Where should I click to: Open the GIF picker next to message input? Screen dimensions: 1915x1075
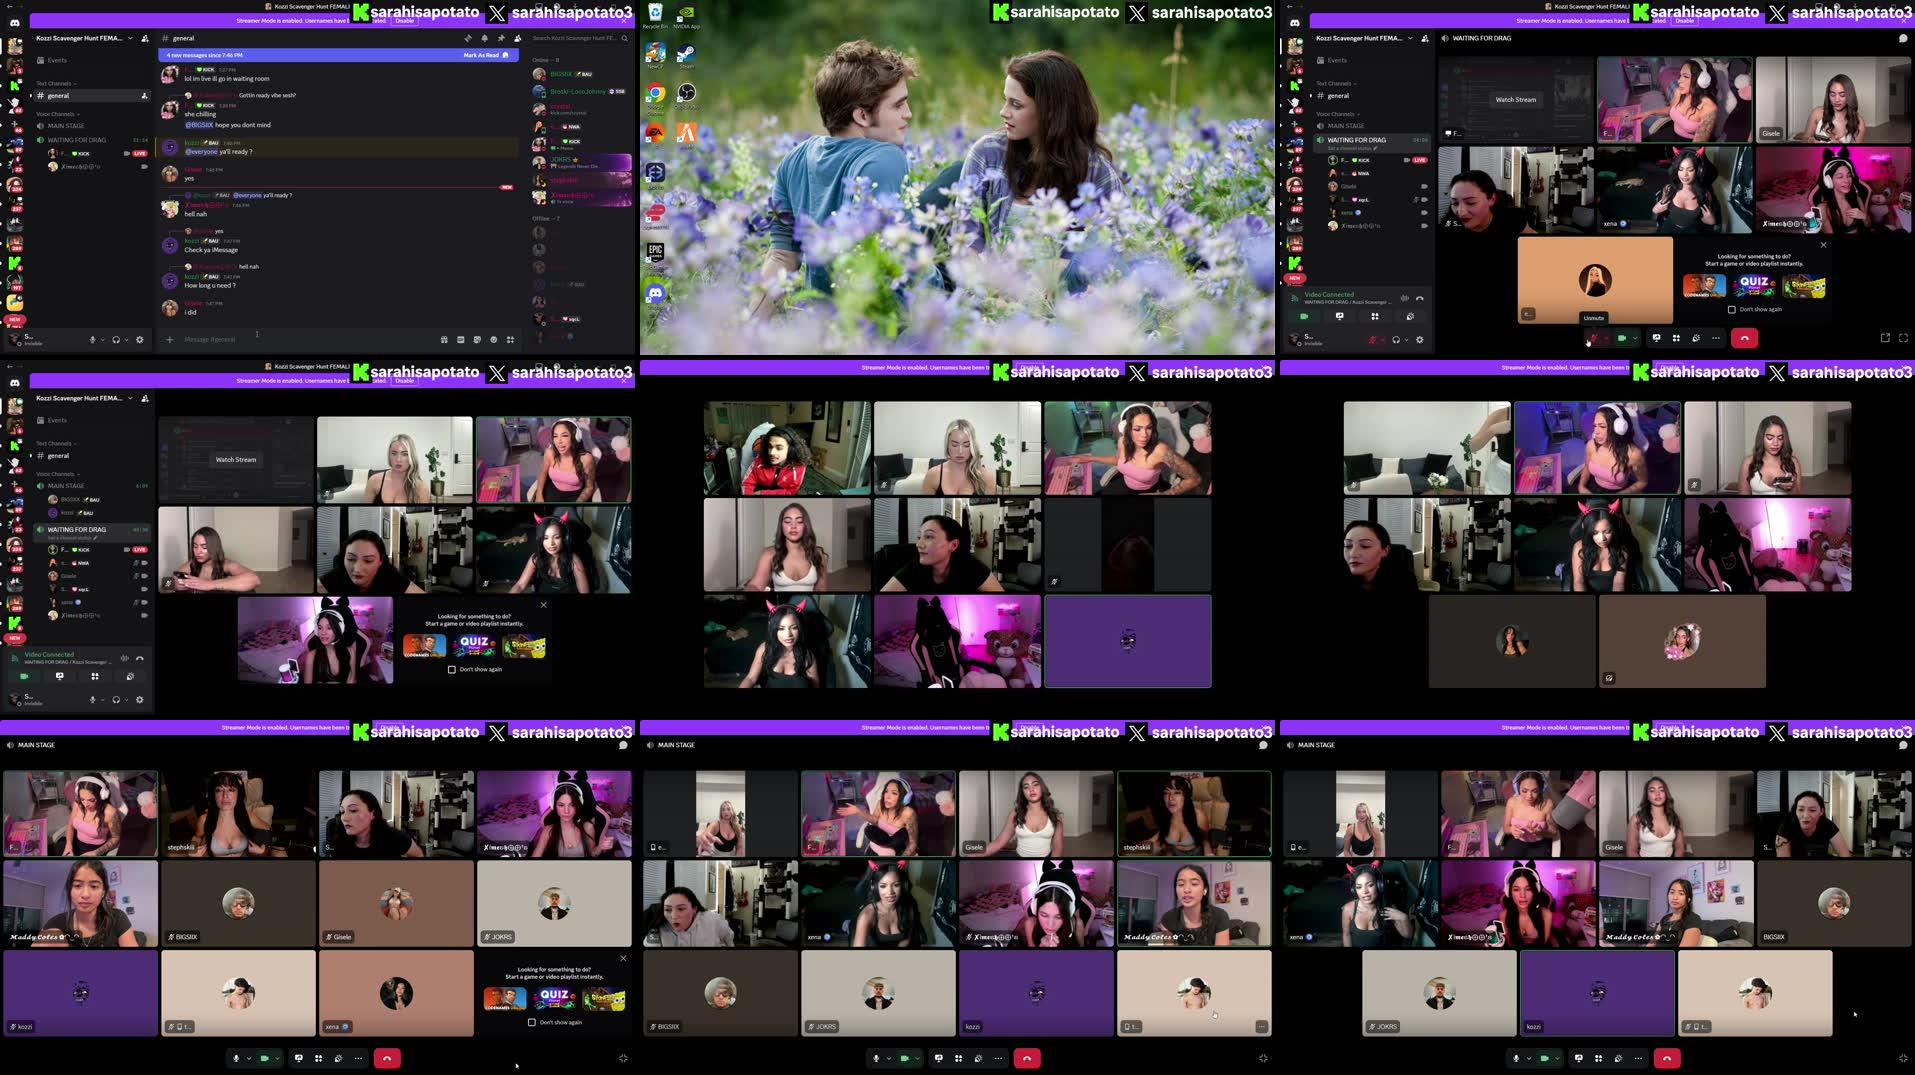[x=461, y=339]
